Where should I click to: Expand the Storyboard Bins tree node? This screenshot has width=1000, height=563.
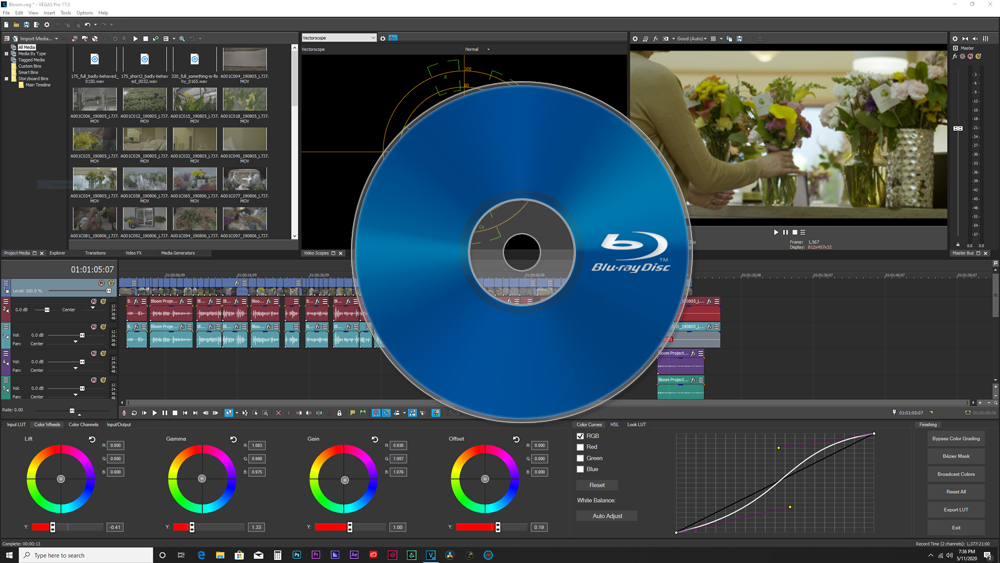6,78
